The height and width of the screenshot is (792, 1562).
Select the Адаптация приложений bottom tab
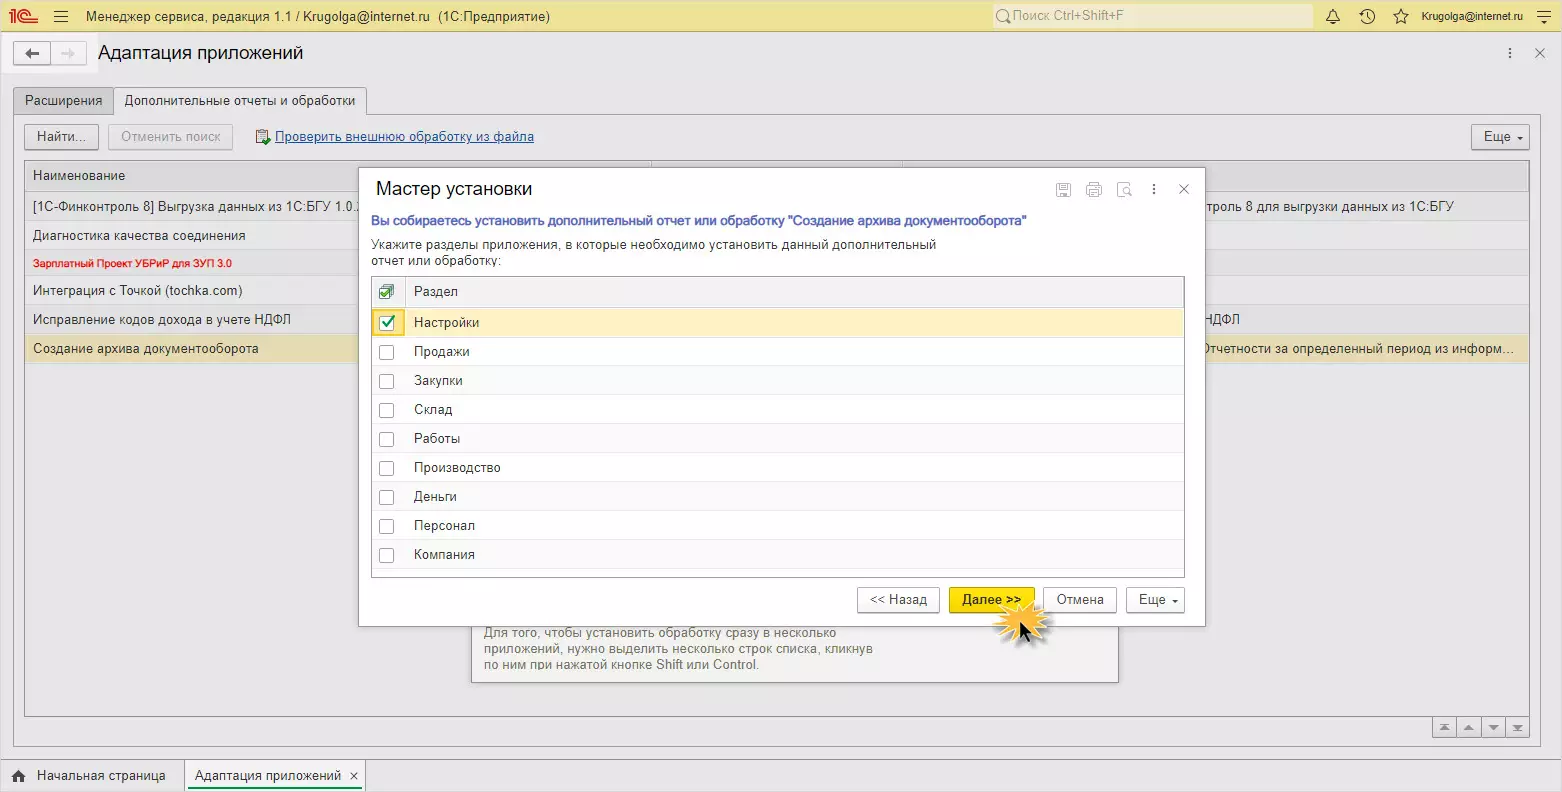coord(267,776)
